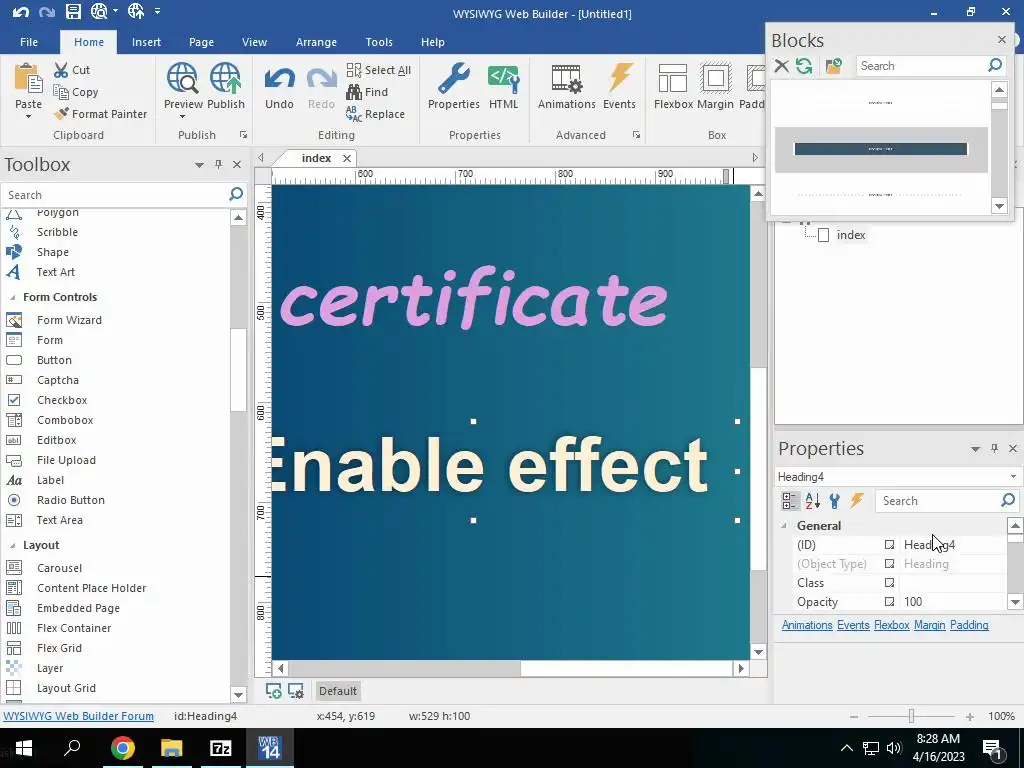This screenshot has height=768, width=1024.
Task: Click the Animations link in Properties
Action: (x=807, y=625)
